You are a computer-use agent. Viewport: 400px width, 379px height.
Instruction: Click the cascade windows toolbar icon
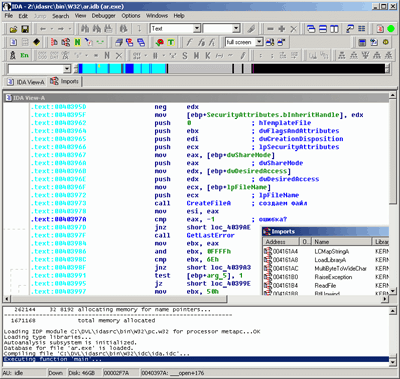[x=311, y=29]
